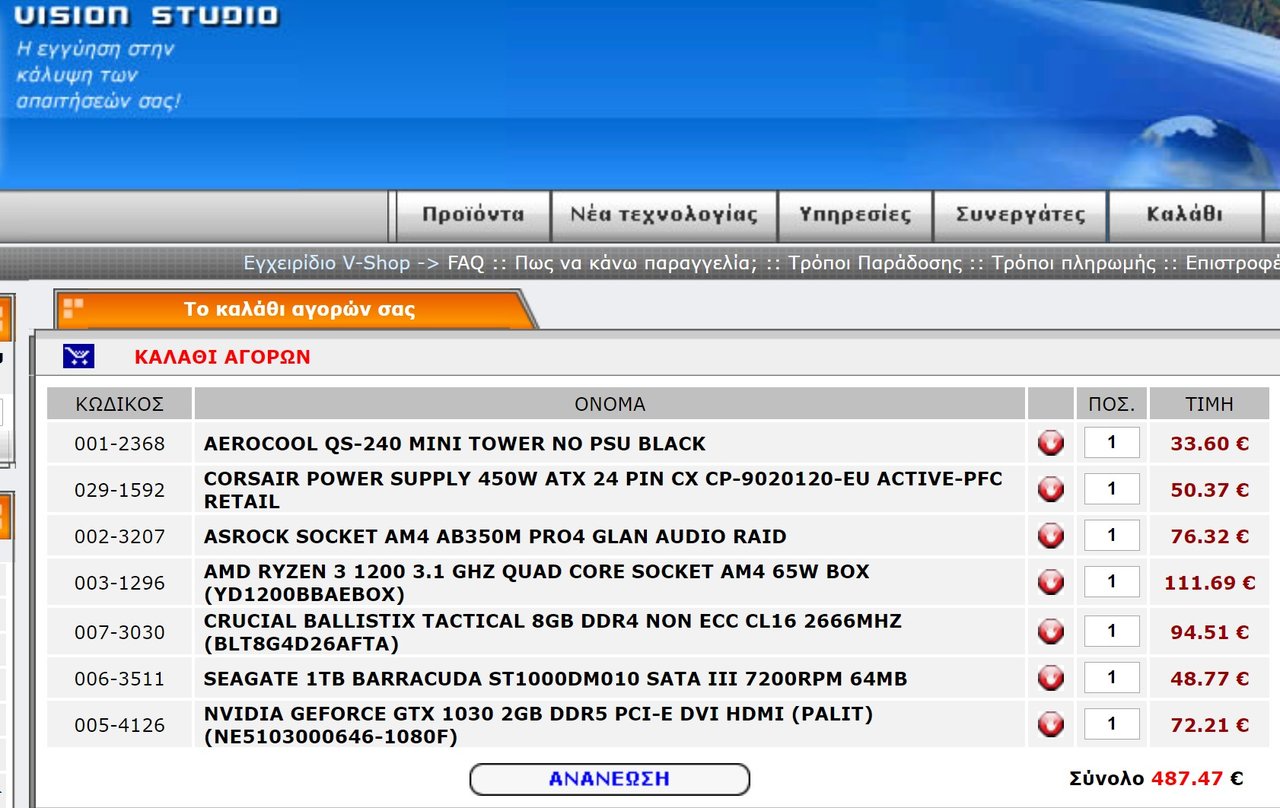Select the Το καλάθι αγορών σας tab
1280x808 pixels.
[298, 309]
